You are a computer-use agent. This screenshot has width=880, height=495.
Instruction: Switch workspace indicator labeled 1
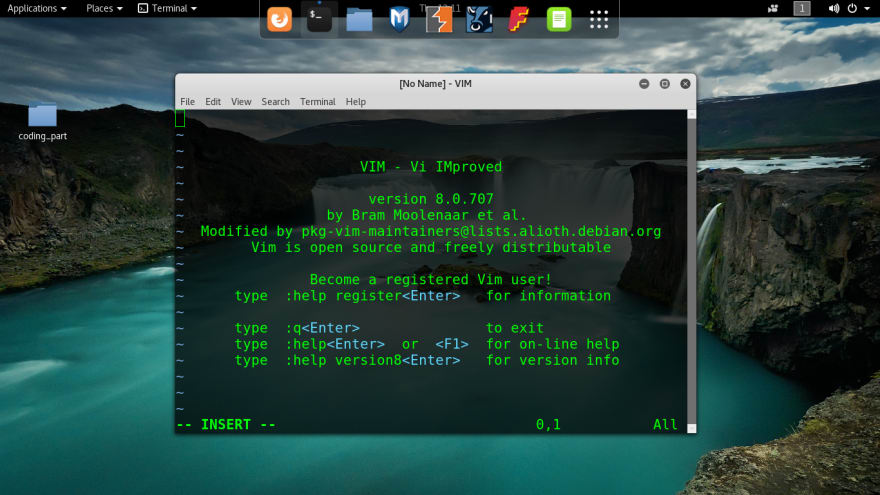click(802, 8)
